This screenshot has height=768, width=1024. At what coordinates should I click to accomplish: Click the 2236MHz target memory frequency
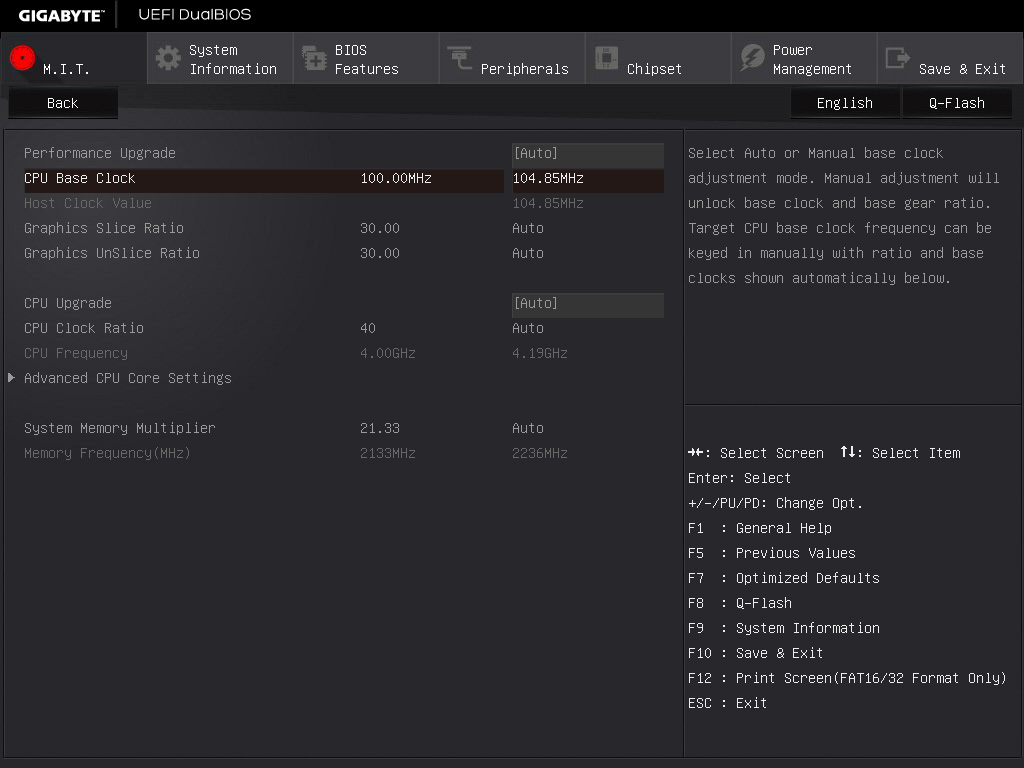pyautogui.click(x=539, y=453)
